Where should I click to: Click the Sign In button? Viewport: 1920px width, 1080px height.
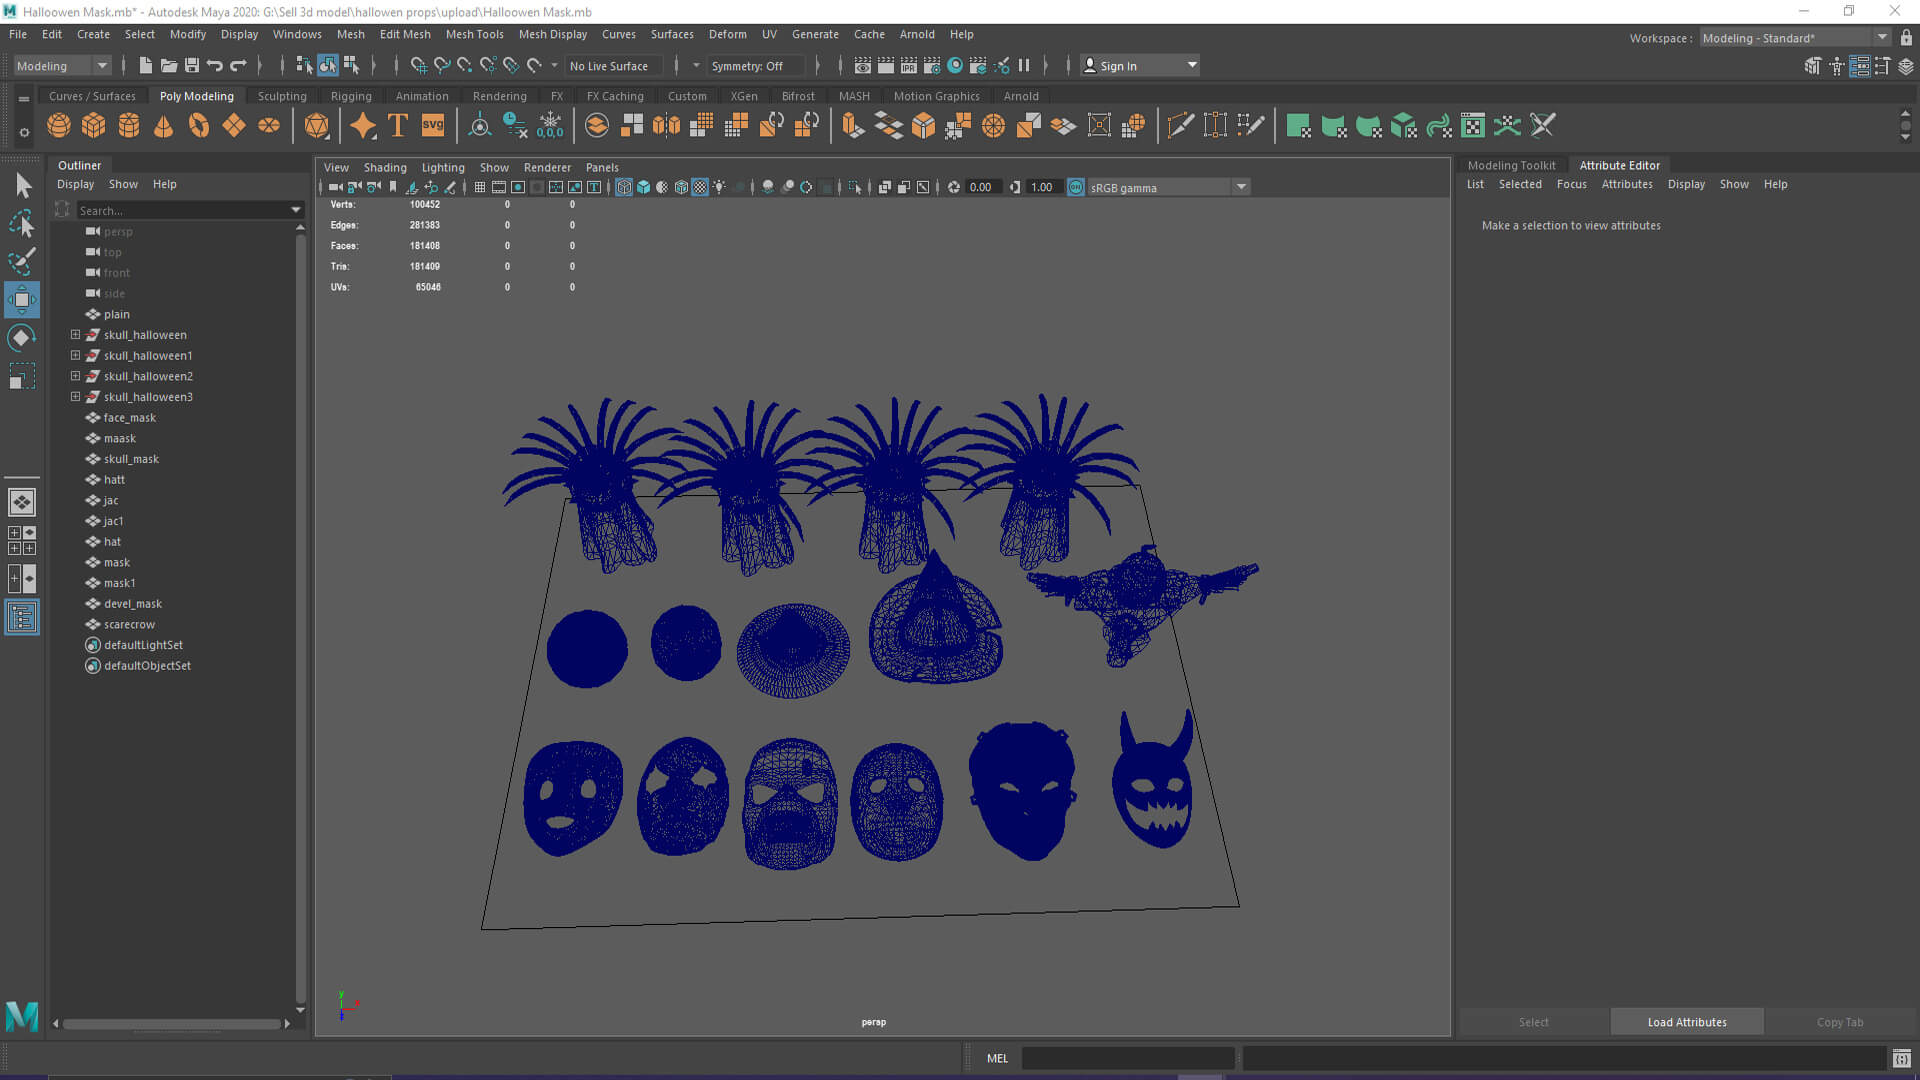coord(1141,66)
